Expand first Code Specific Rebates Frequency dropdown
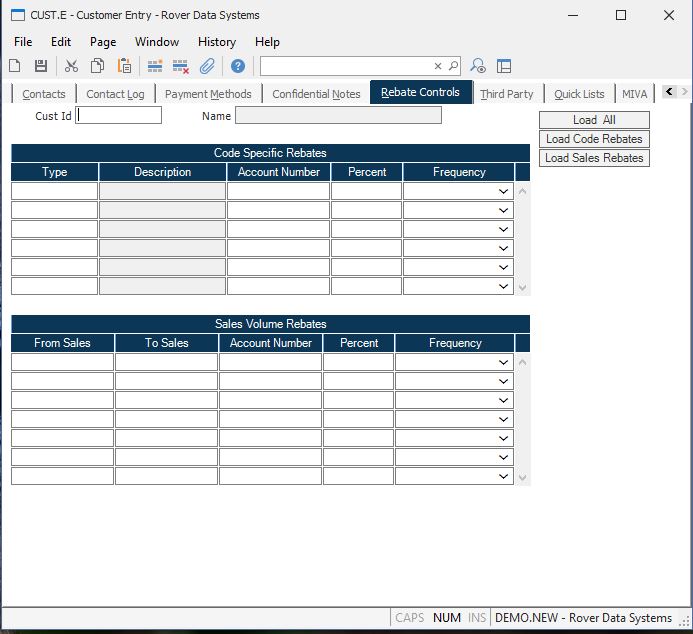693x634 pixels. point(504,191)
